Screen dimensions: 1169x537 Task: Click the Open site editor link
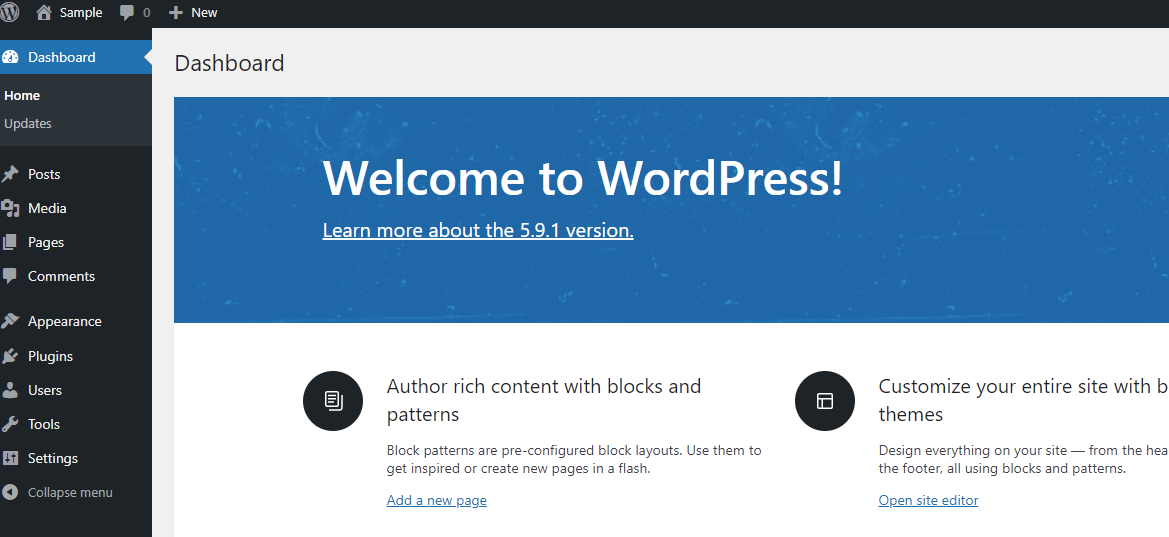pos(928,500)
